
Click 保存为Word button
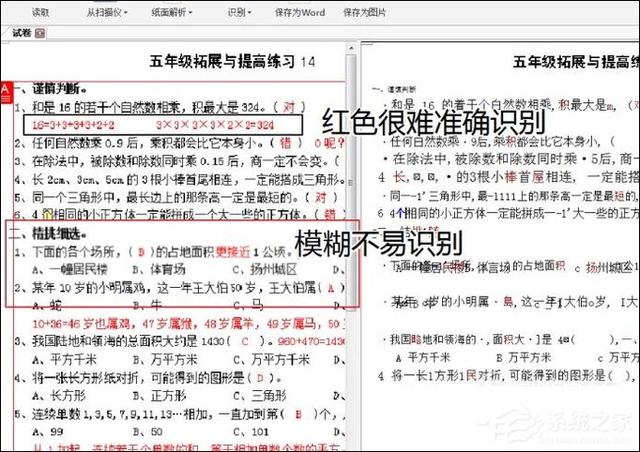click(x=300, y=12)
